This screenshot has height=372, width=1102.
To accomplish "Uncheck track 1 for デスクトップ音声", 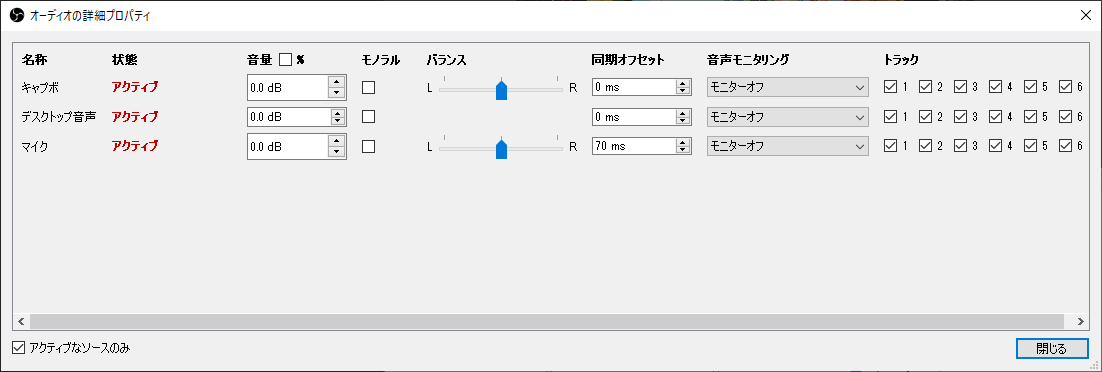I will [890, 117].
